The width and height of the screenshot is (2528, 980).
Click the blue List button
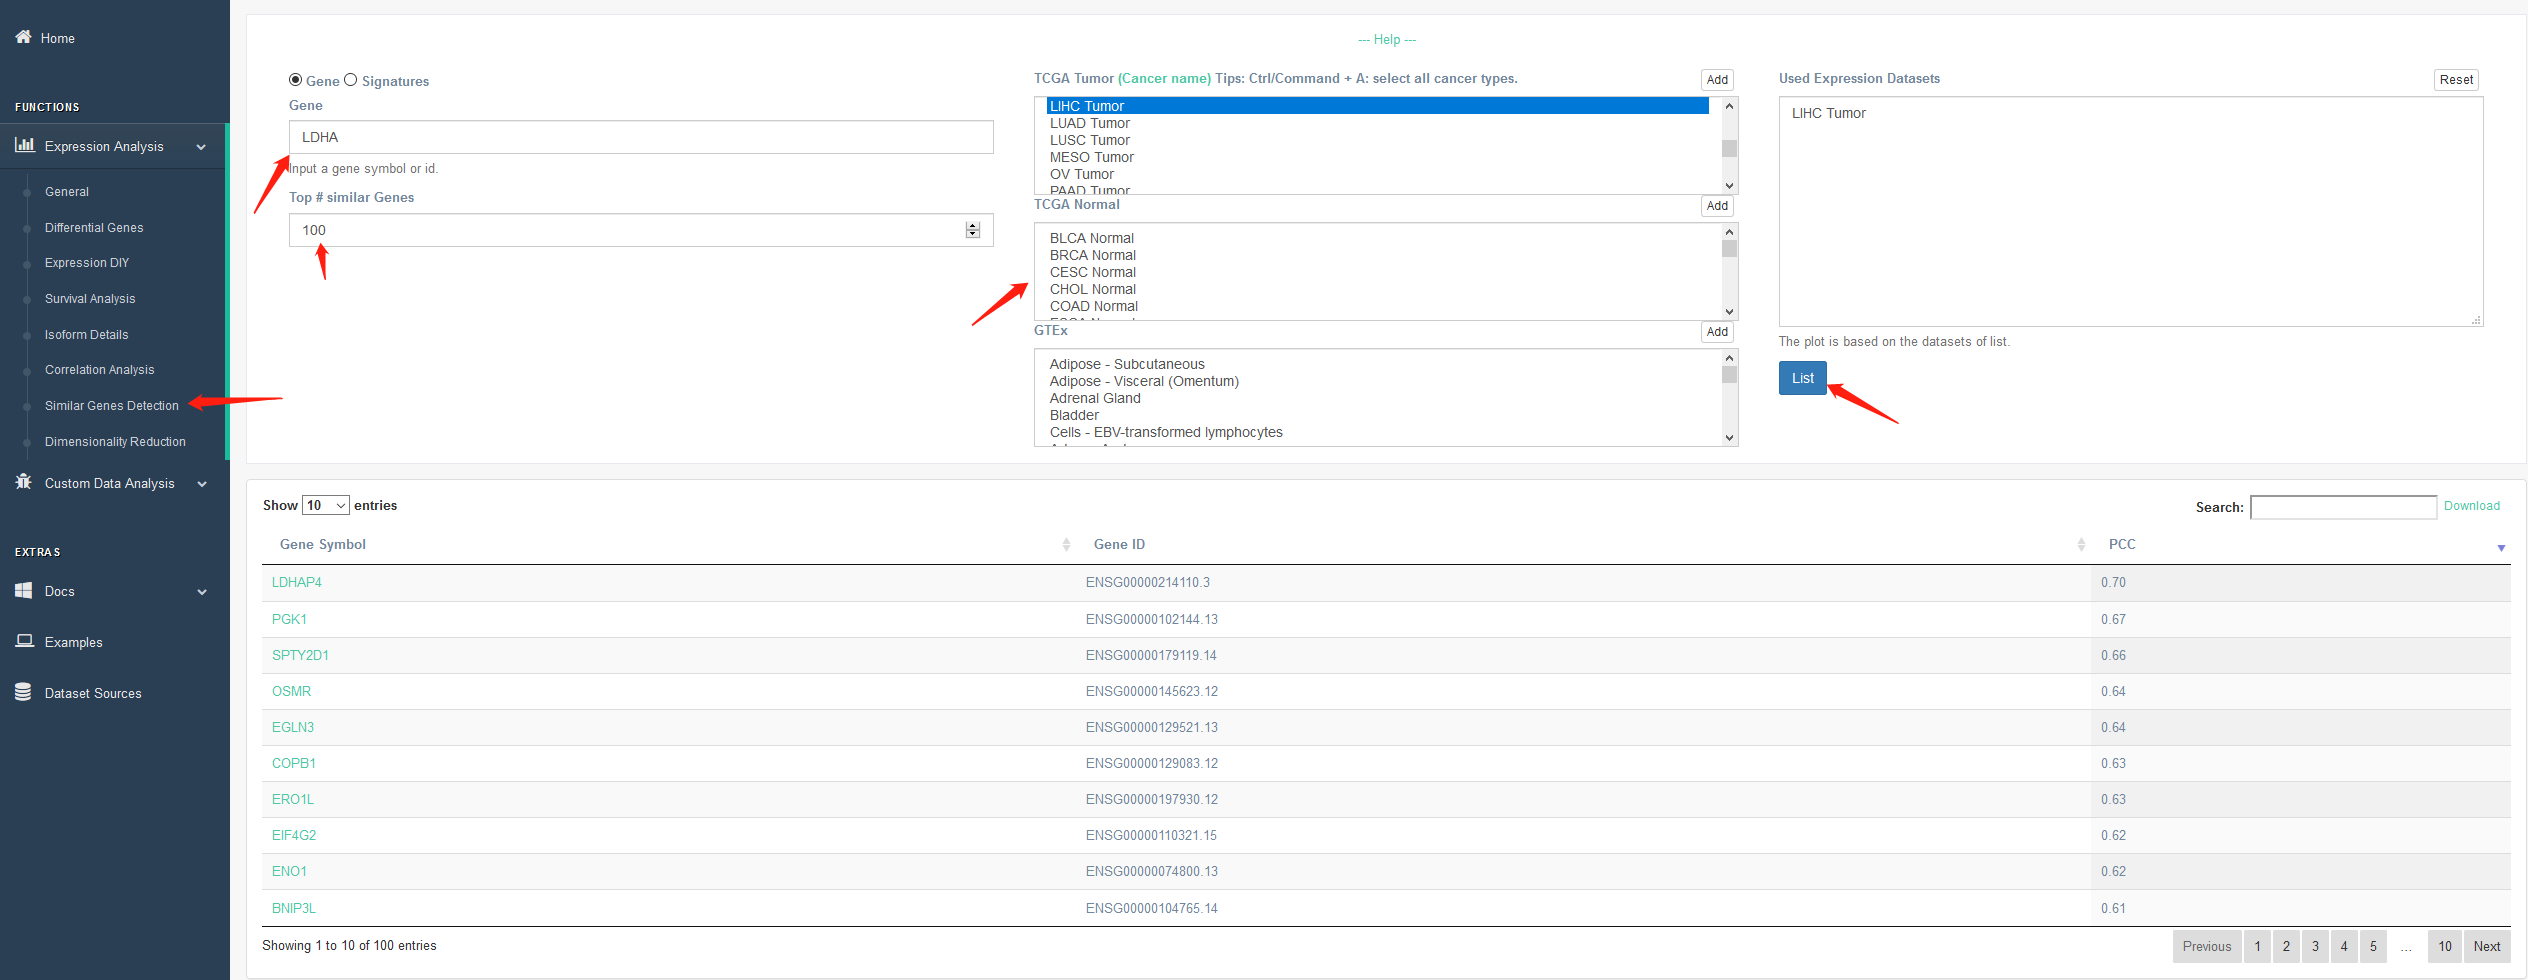click(1802, 378)
